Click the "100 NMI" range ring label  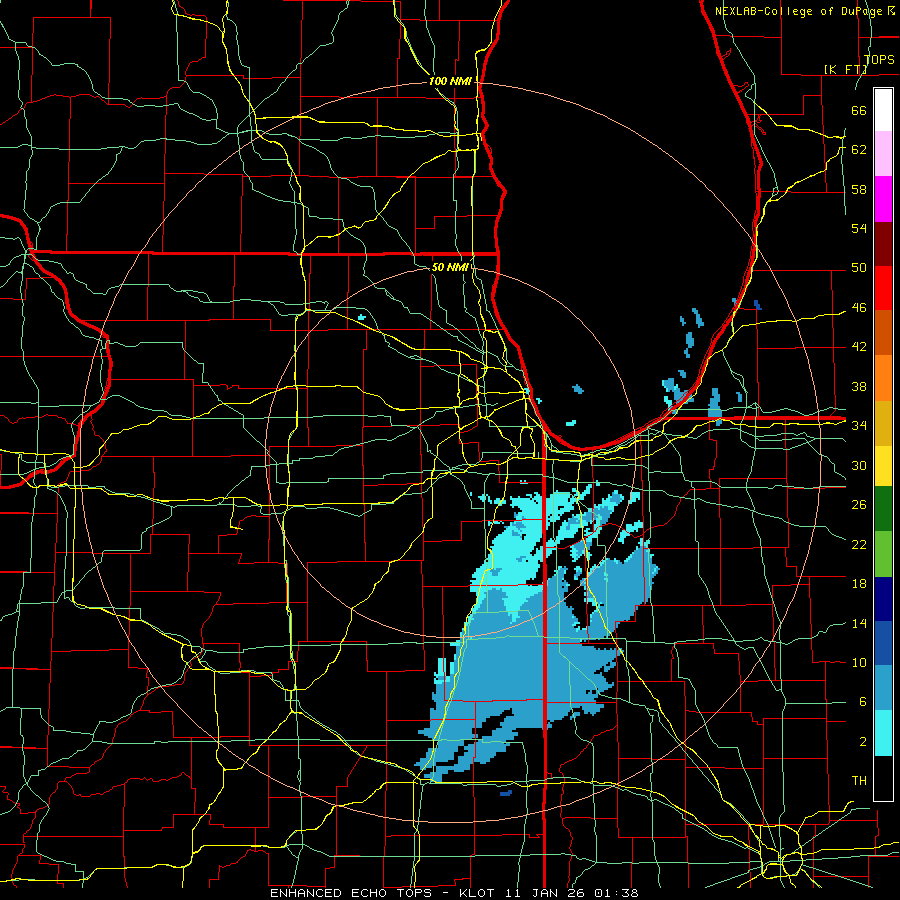(450, 82)
